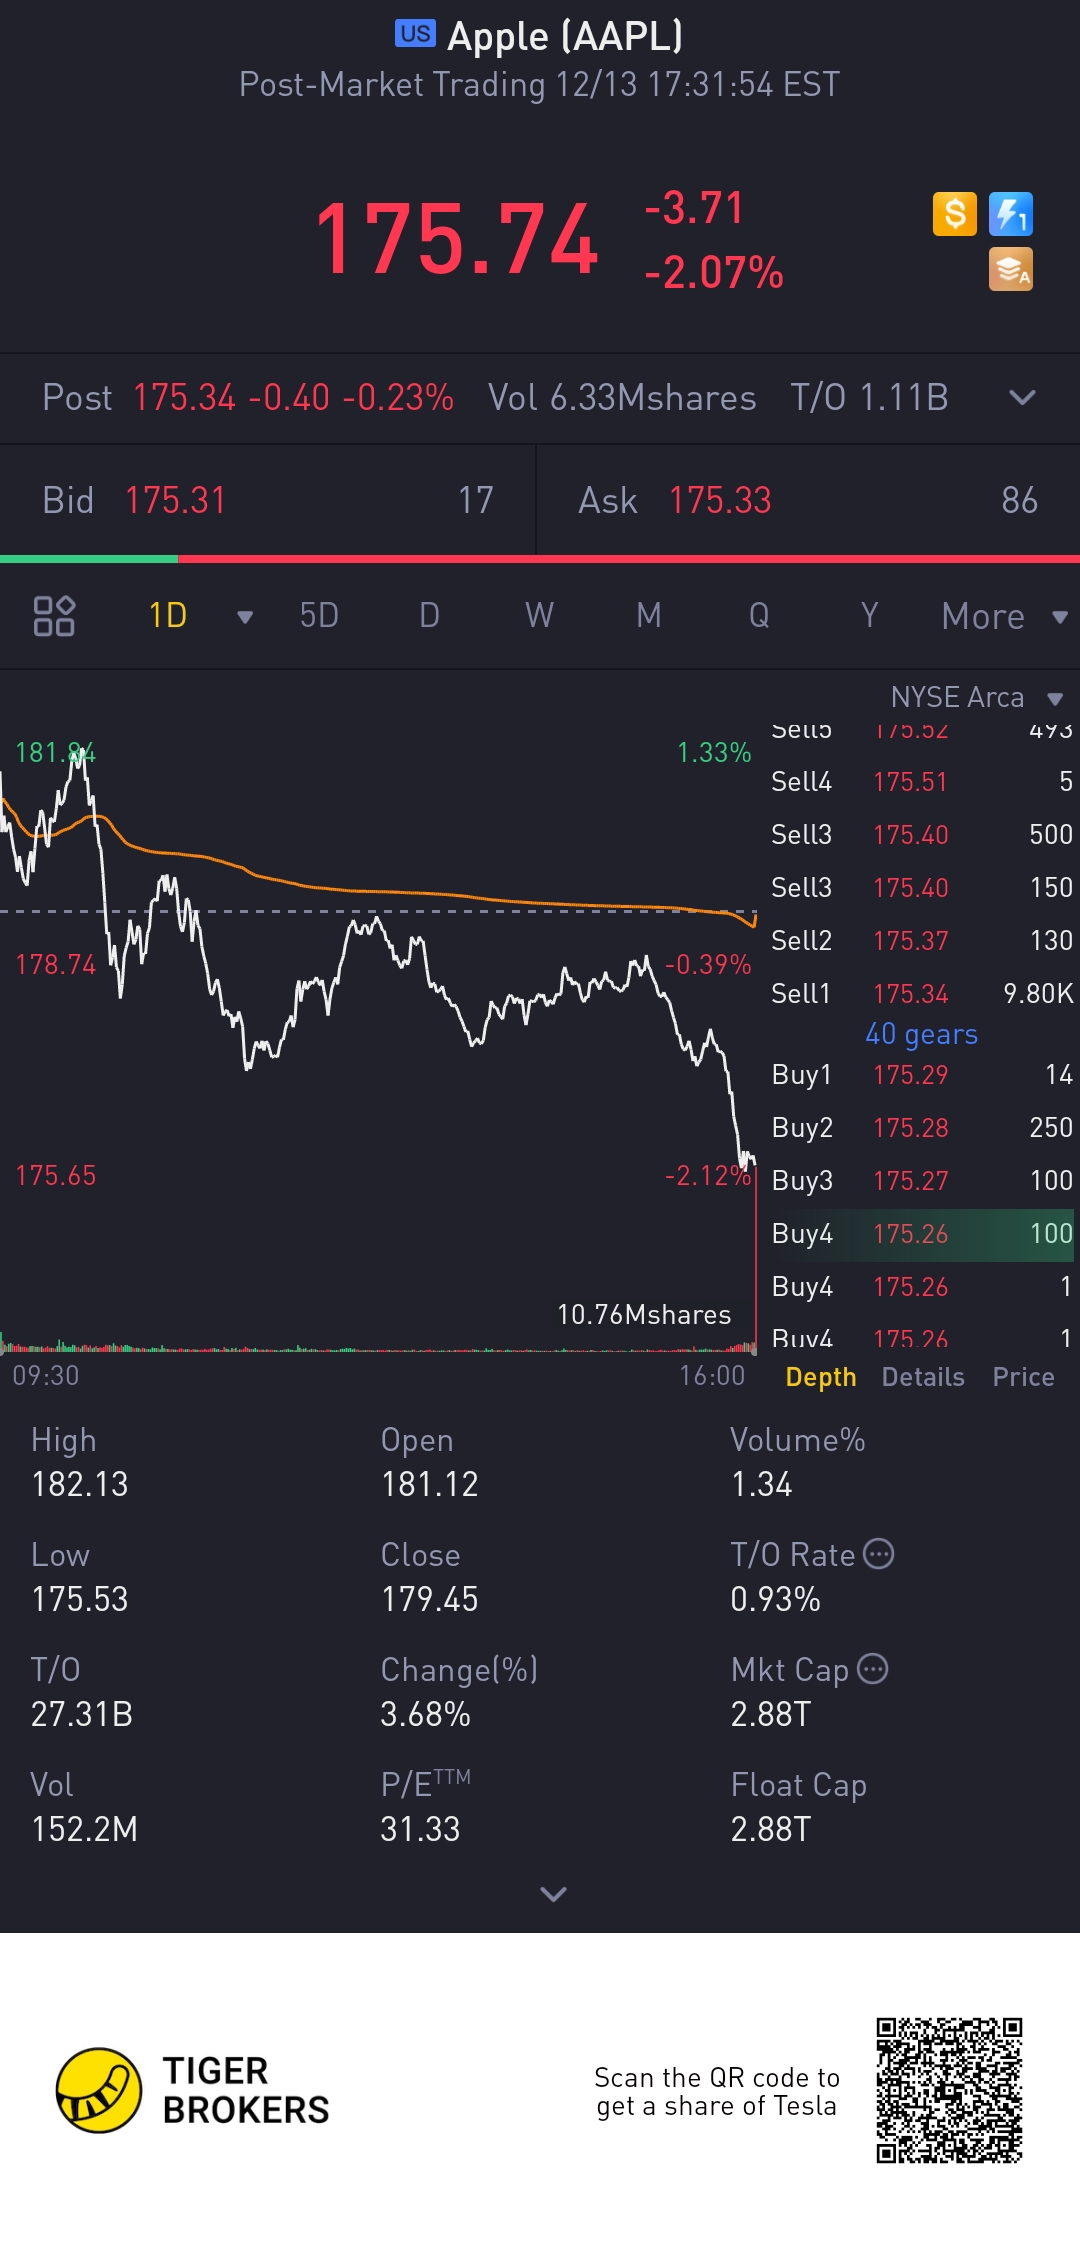Tap the highlighted Buy4 175.26 order row
The height and width of the screenshot is (2249, 1080).
920,1234
